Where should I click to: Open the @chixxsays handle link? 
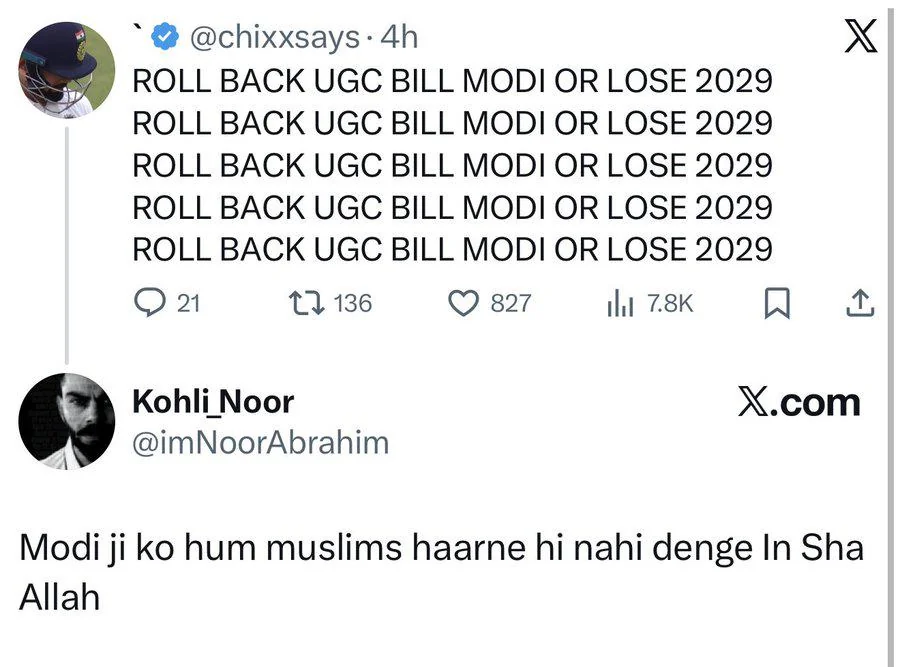coord(272,38)
